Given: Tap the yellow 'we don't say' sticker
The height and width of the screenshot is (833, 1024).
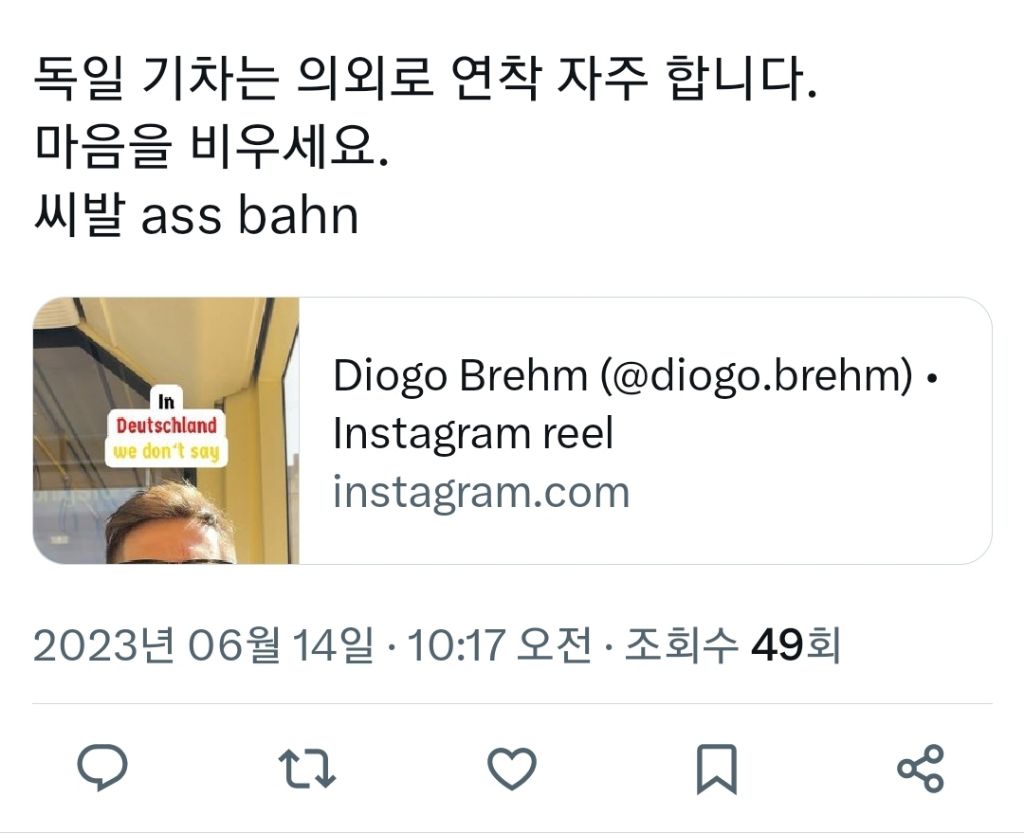Looking at the screenshot, I should pyautogui.click(x=166, y=452).
